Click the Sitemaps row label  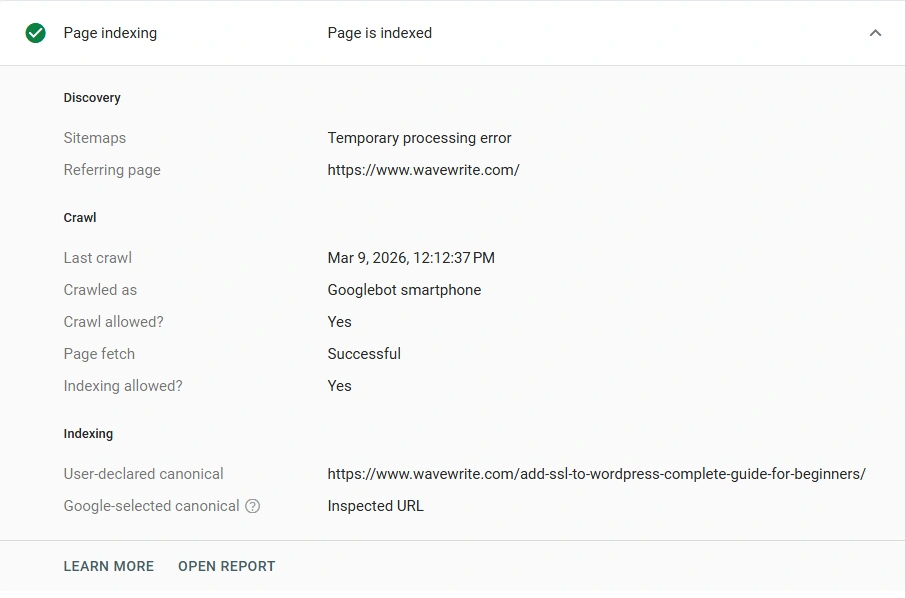tap(95, 138)
